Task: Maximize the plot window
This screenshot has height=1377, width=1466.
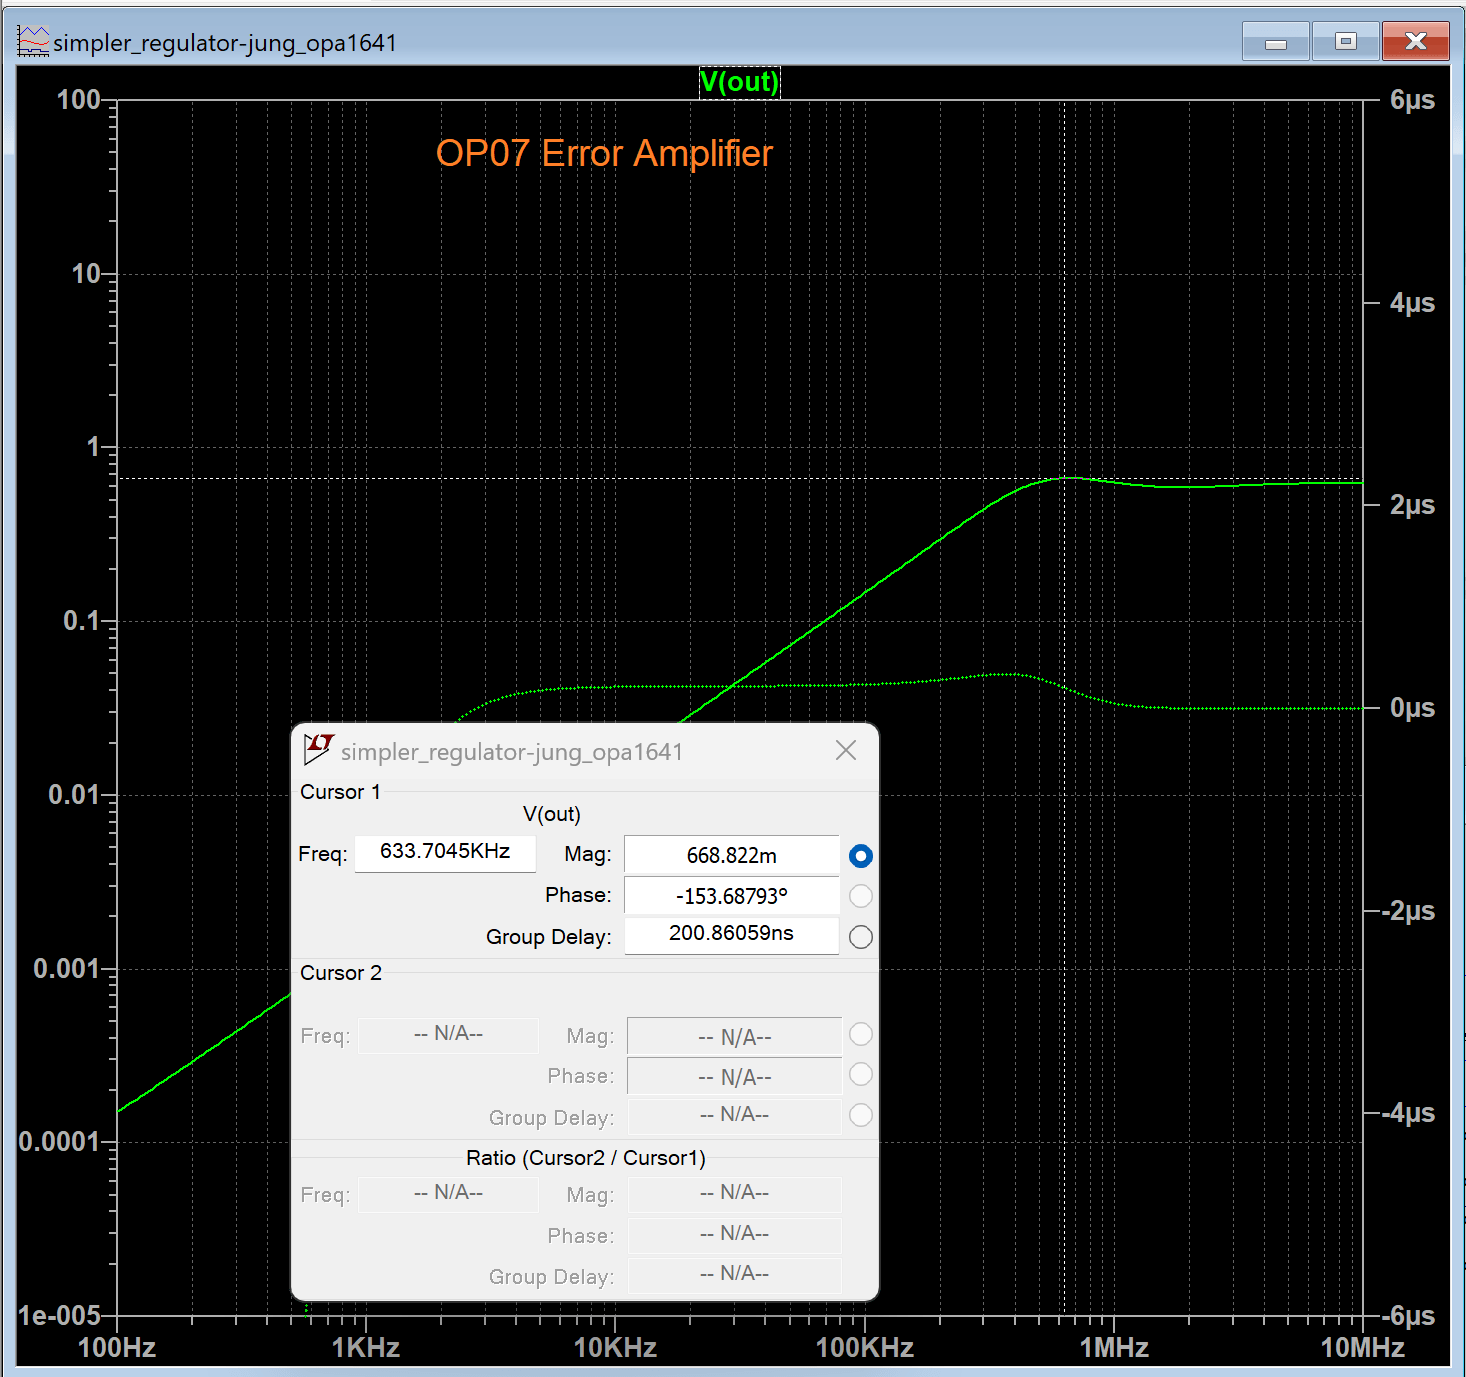Action: [1346, 41]
